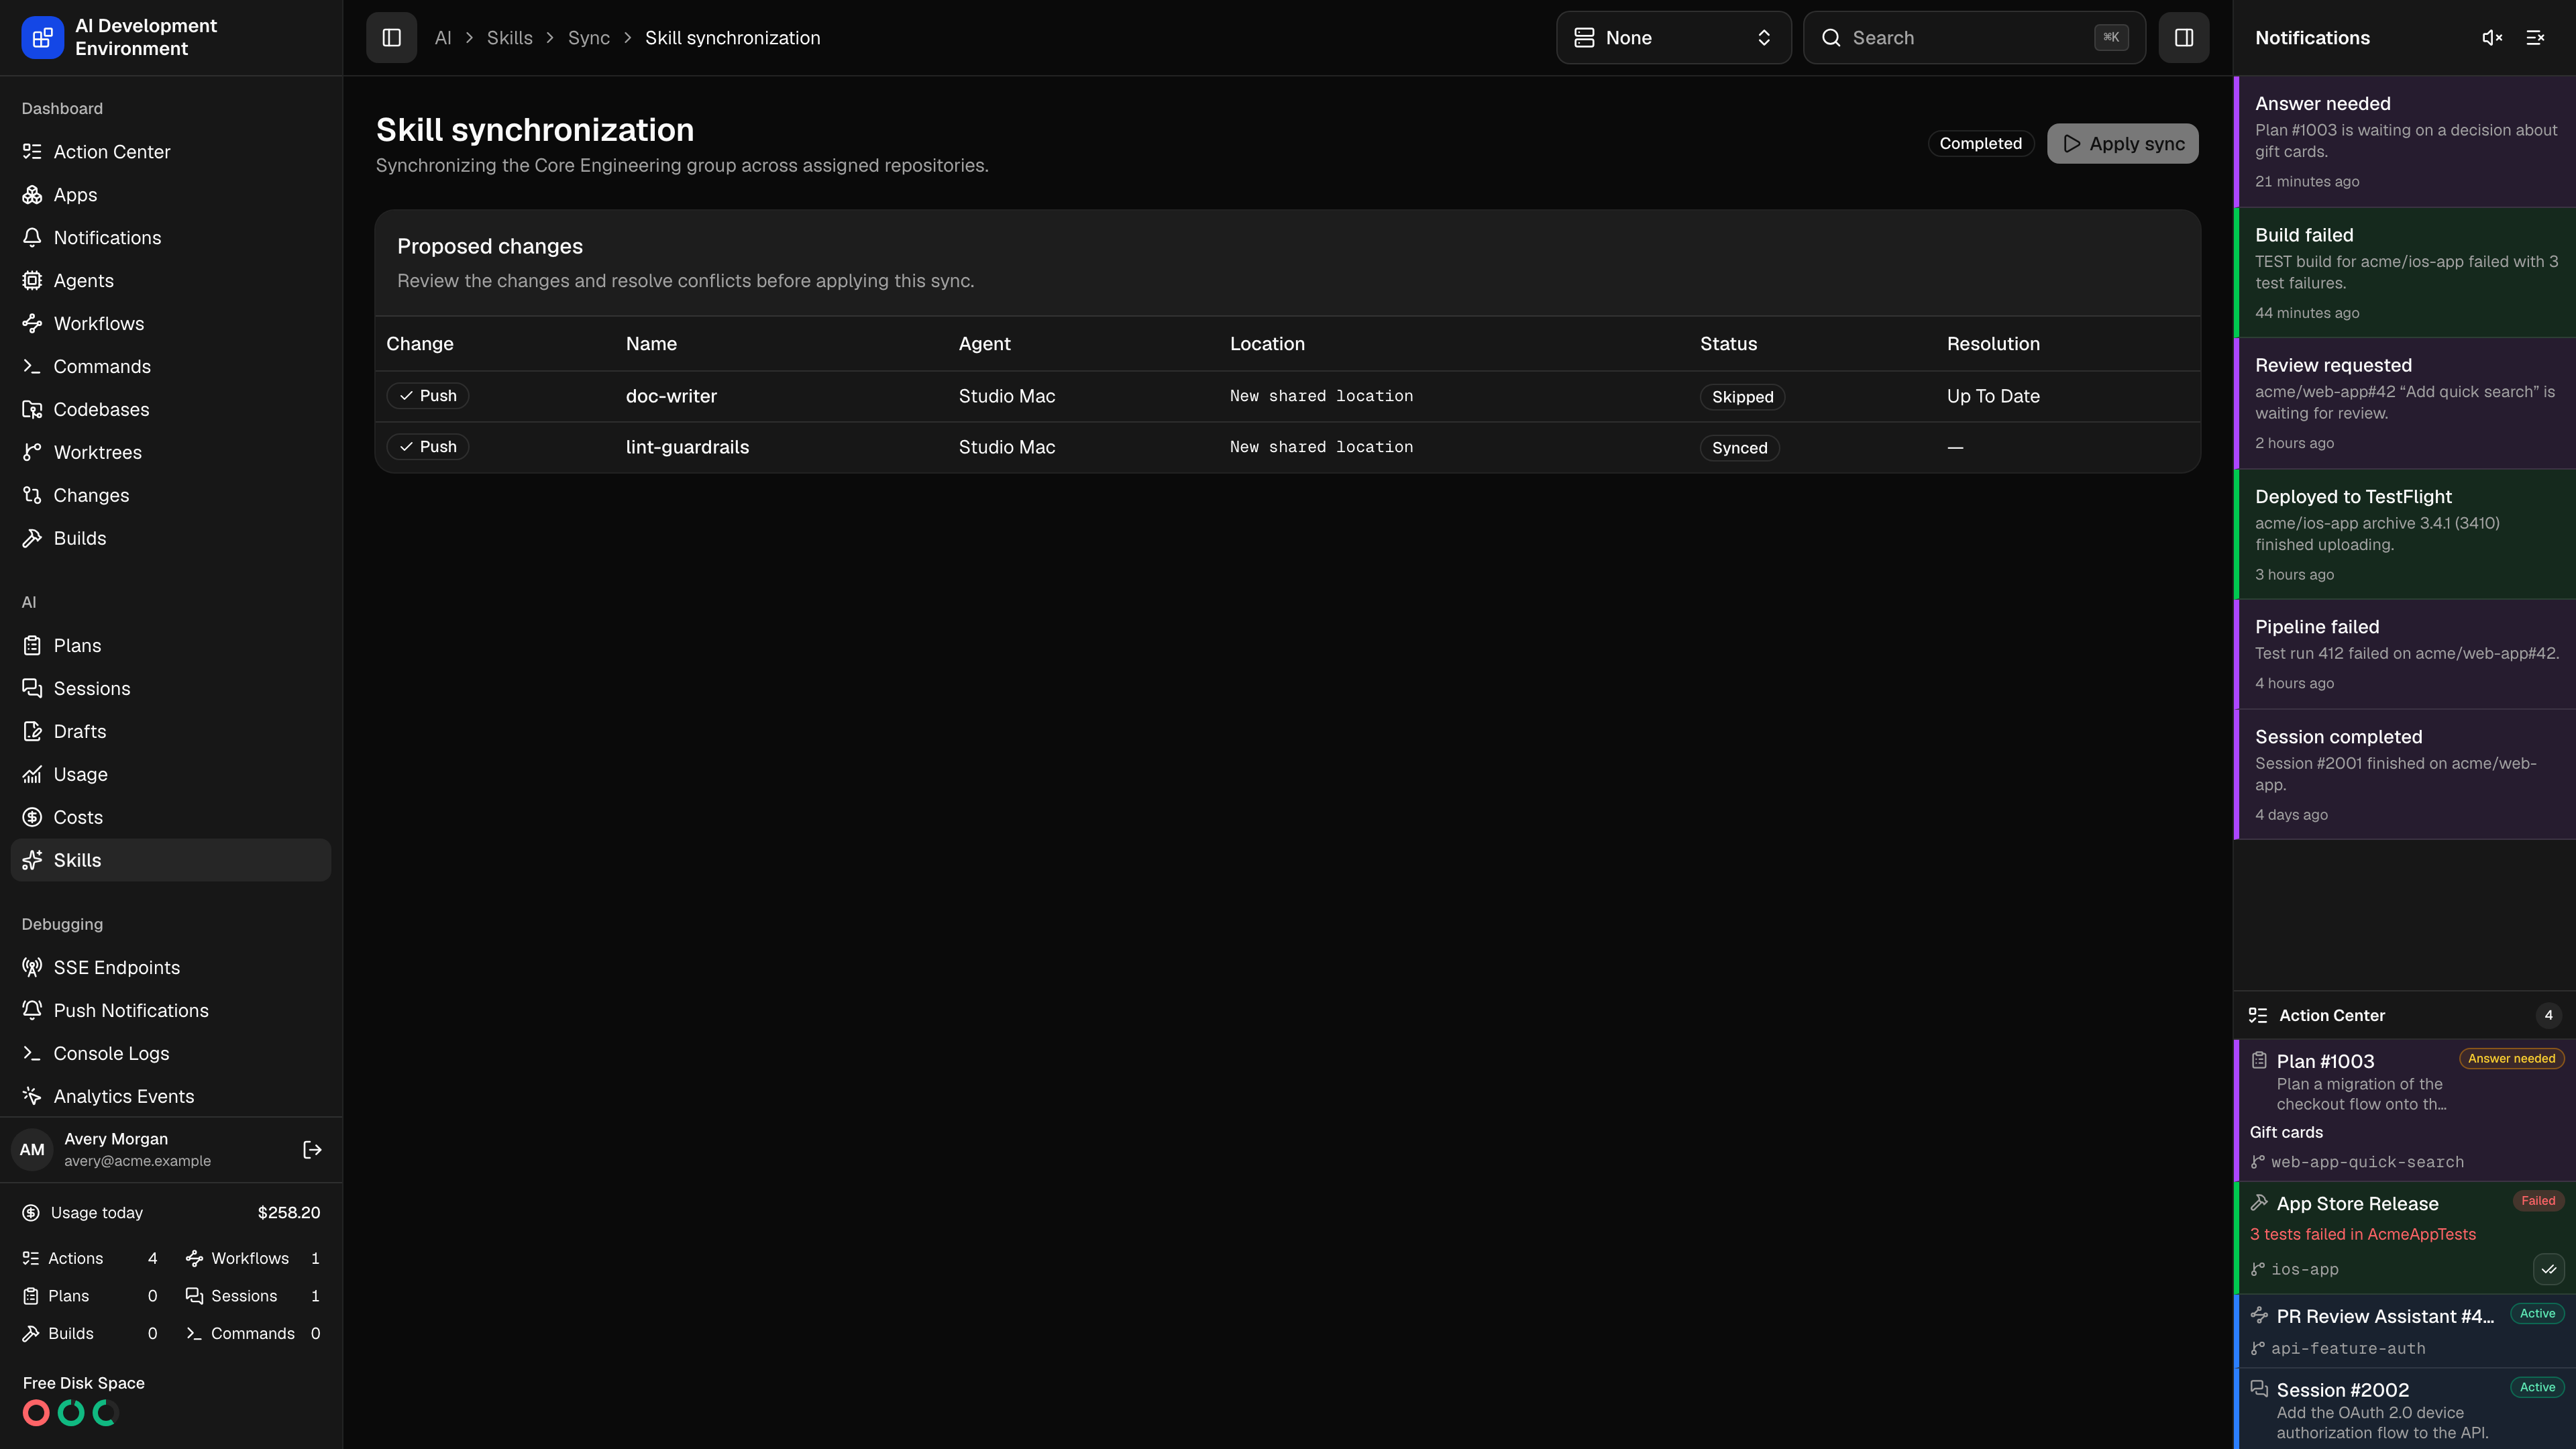Screen dimensions: 2576x1449
Task: Click the Analytics Events icon
Action: coord(32,1097)
